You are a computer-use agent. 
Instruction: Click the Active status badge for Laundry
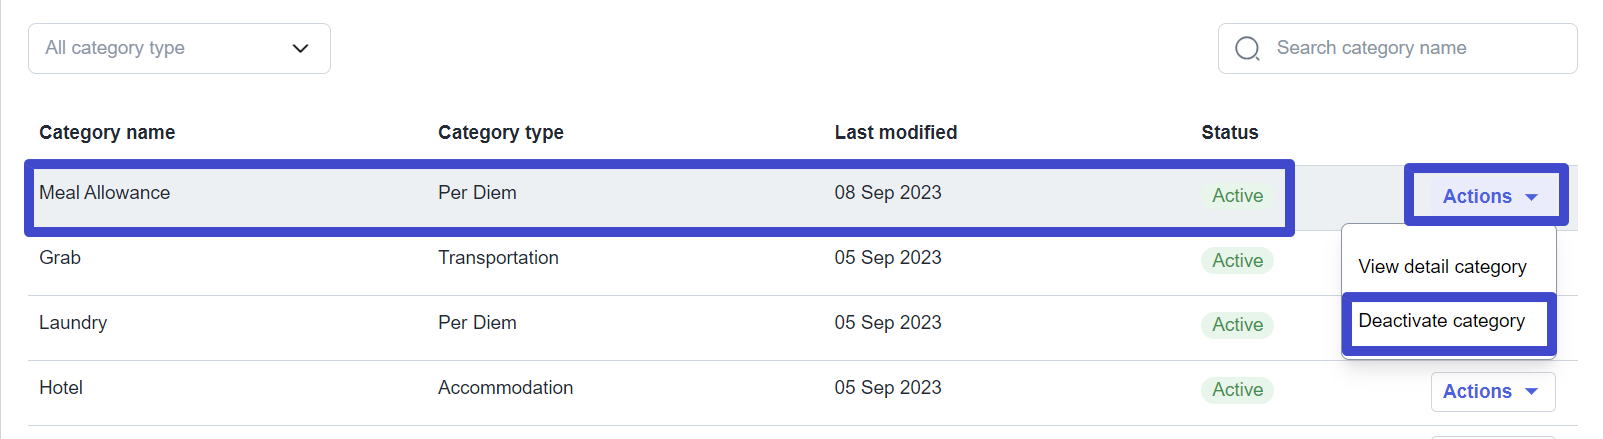(1237, 325)
